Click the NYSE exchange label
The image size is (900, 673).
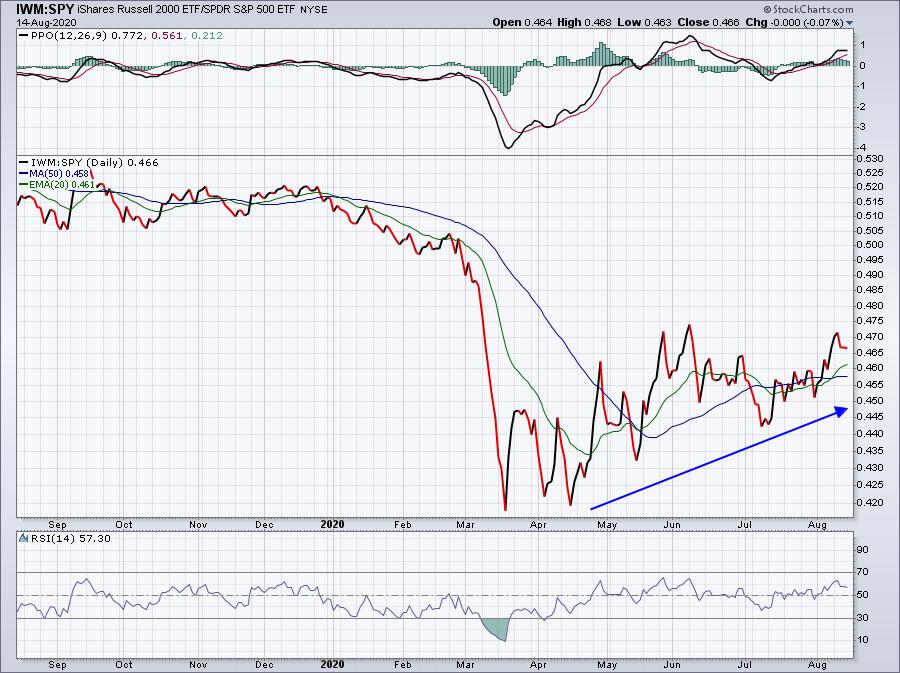[314, 10]
